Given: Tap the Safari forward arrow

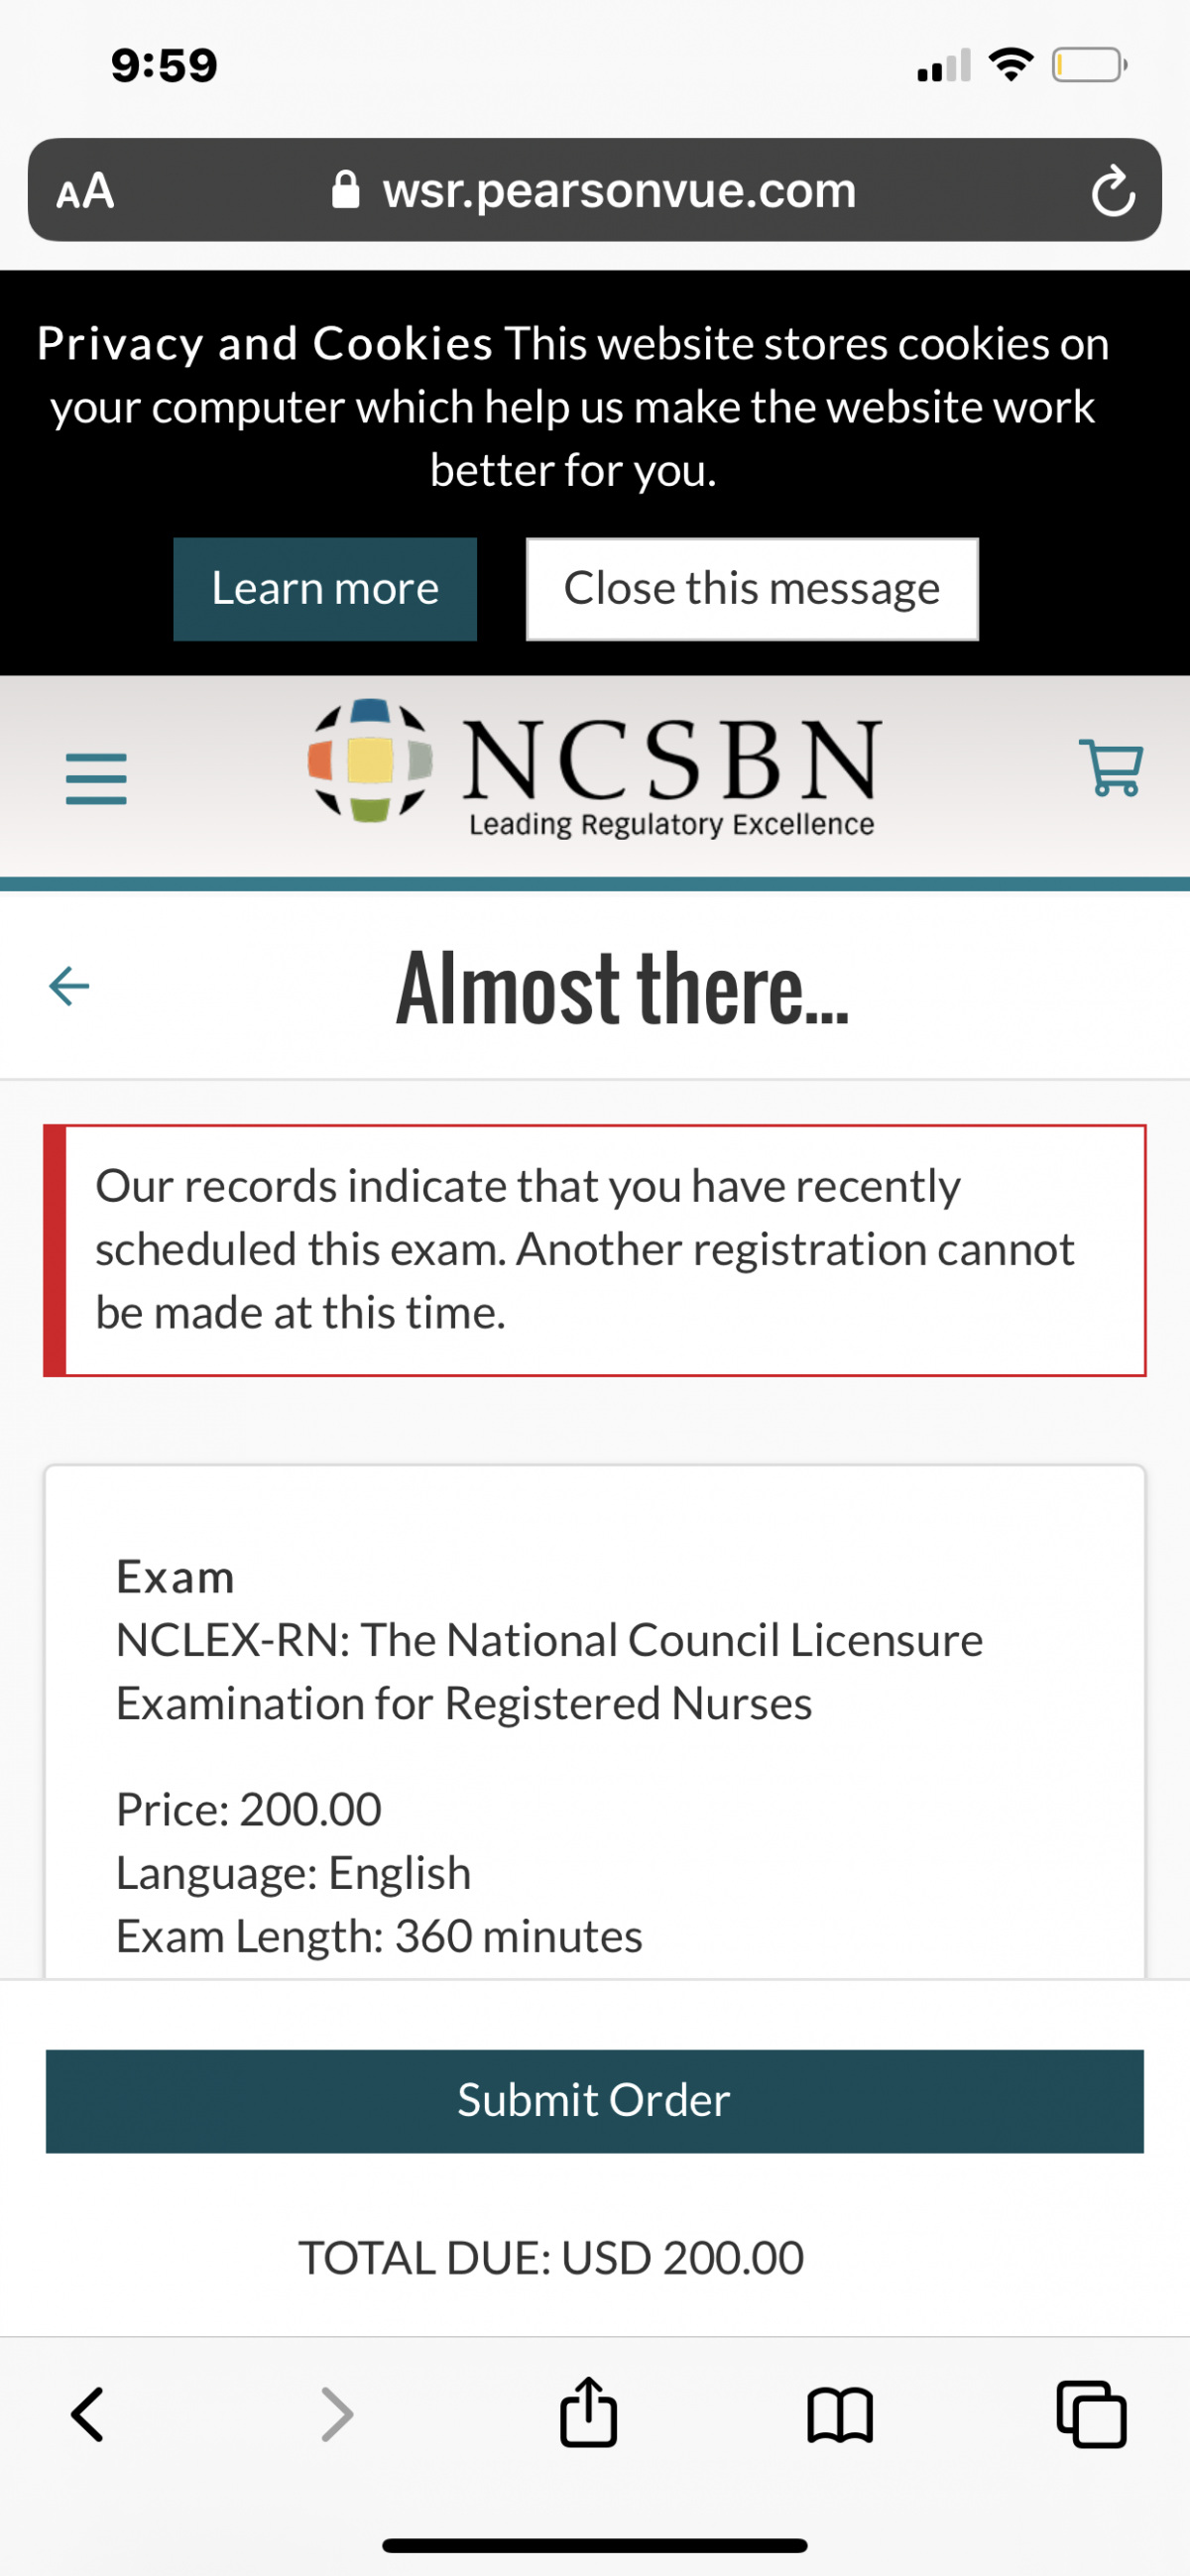Looking at the screenshot, I should point(337,2415).
